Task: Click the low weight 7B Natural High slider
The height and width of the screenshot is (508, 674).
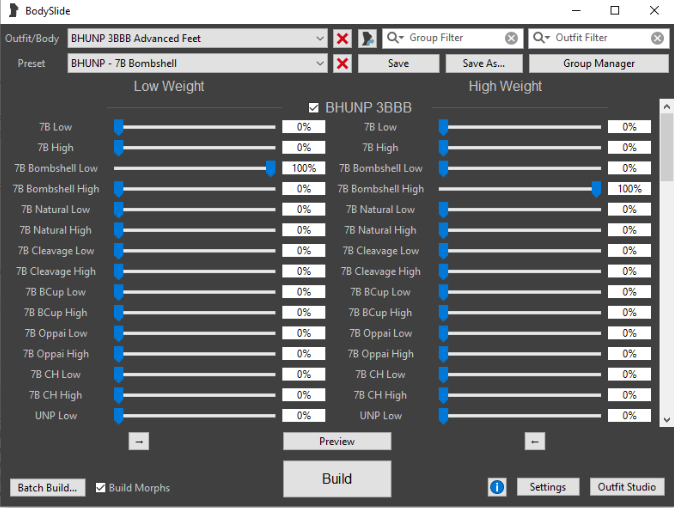Action: [195, 230]
